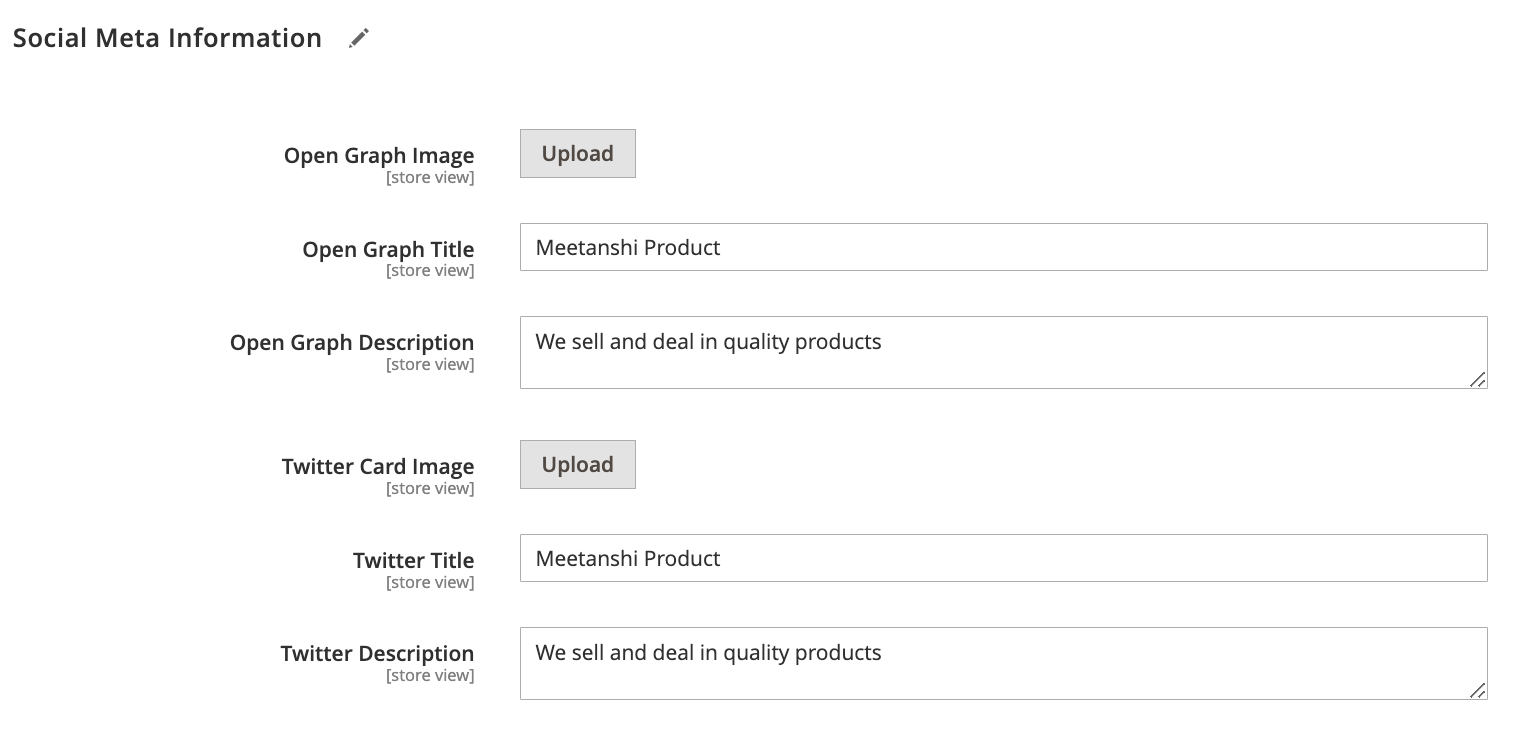Click the Open Graph Image field label
The height and width of the screenshot is (740, 1524).
[x=379, y=155]
